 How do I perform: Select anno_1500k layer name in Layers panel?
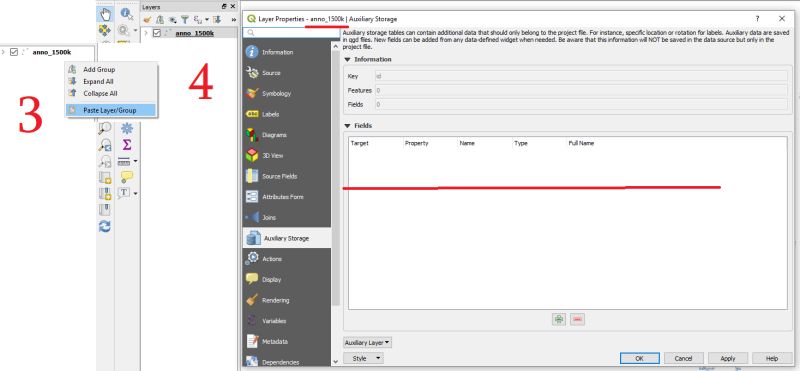coord(194,33)
